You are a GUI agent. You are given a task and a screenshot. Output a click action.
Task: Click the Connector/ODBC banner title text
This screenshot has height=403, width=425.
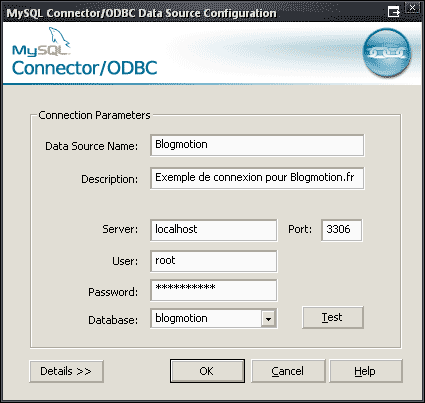(85, 68)
